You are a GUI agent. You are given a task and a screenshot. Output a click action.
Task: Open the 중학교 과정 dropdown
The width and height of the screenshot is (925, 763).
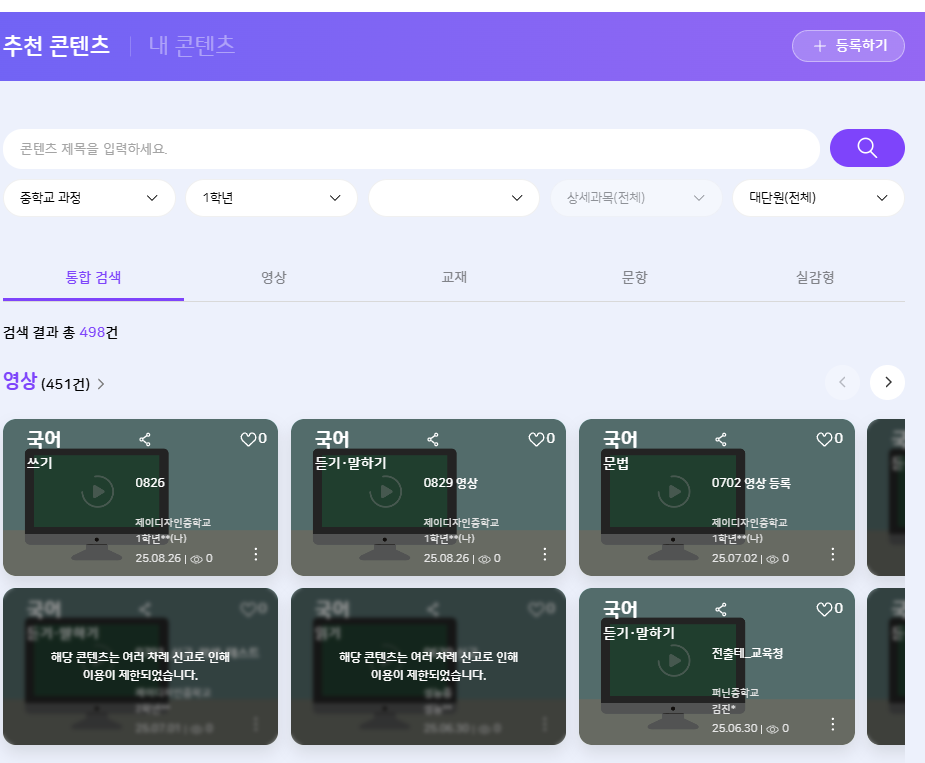pos(82,198)
